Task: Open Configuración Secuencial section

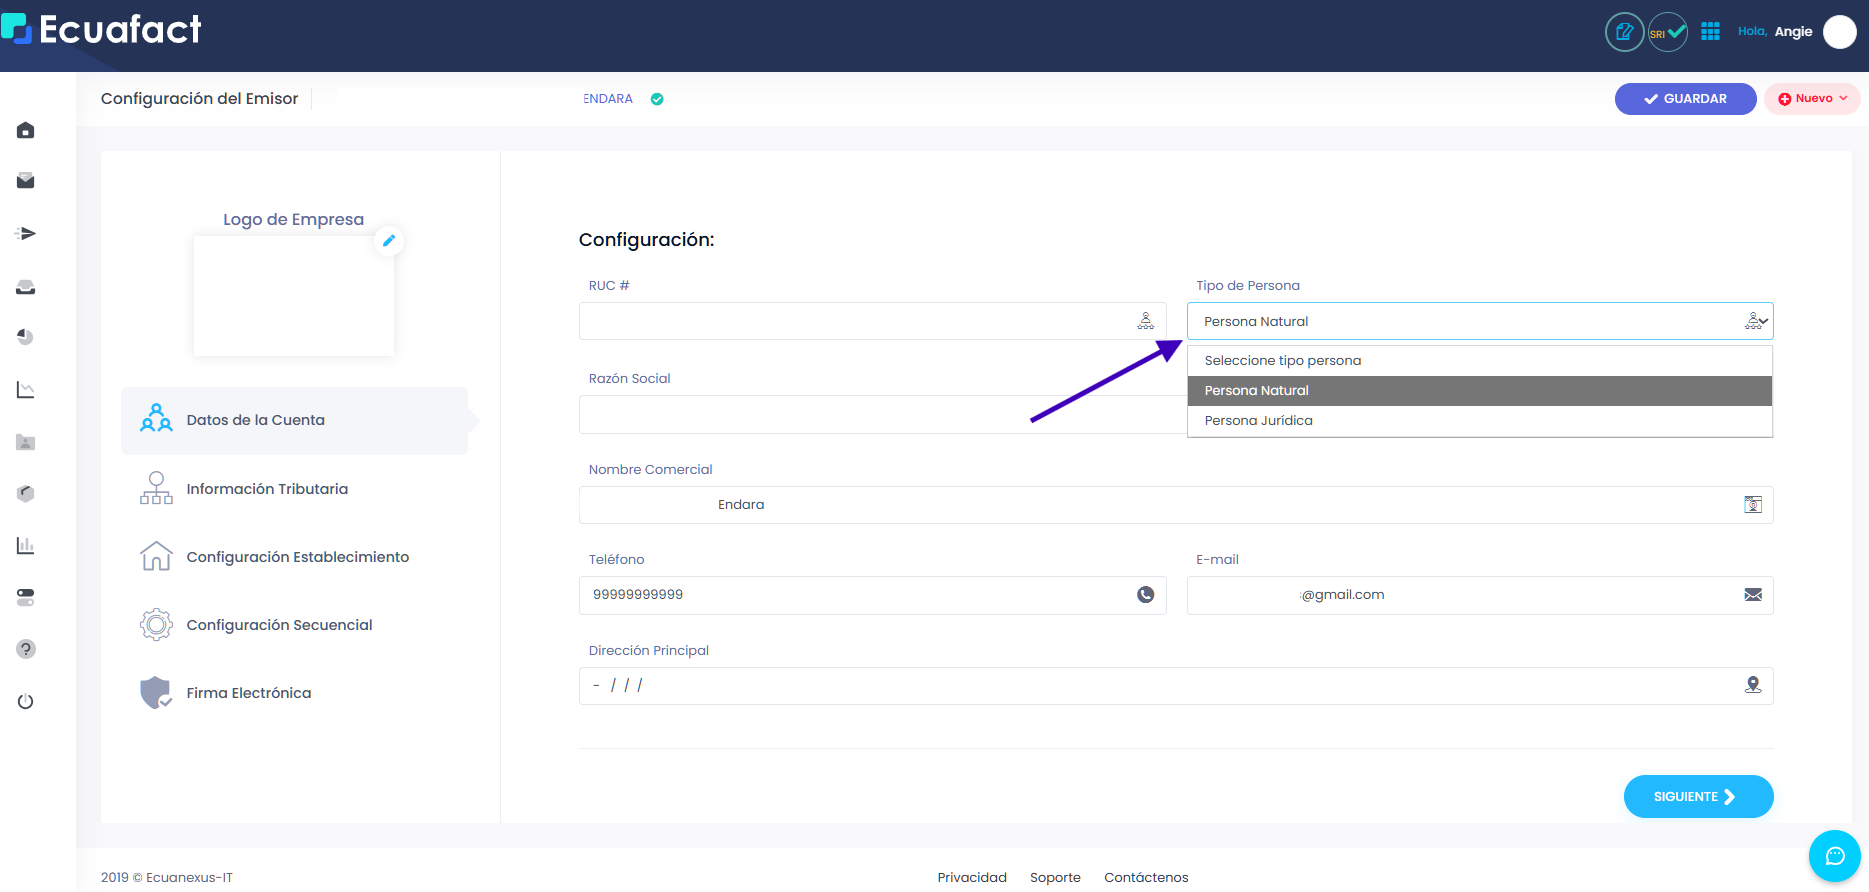Action: [279, 625]
